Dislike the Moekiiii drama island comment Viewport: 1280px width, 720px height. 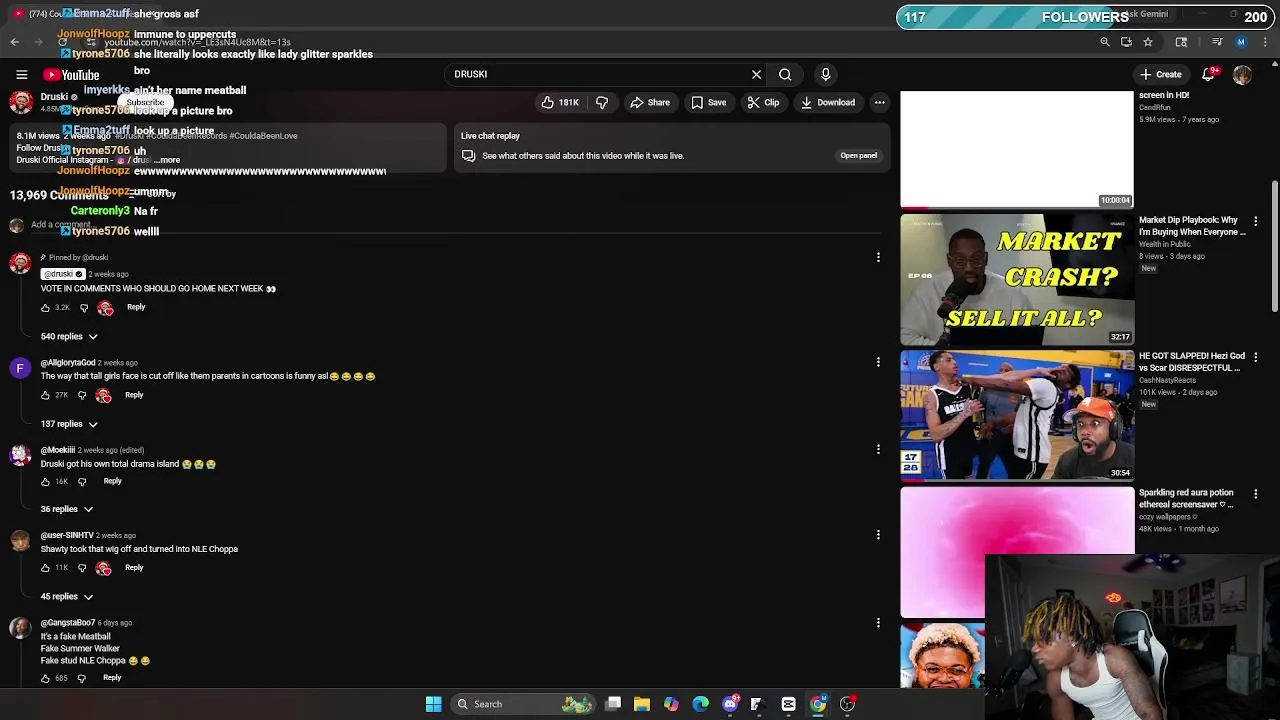click(82, 482)
